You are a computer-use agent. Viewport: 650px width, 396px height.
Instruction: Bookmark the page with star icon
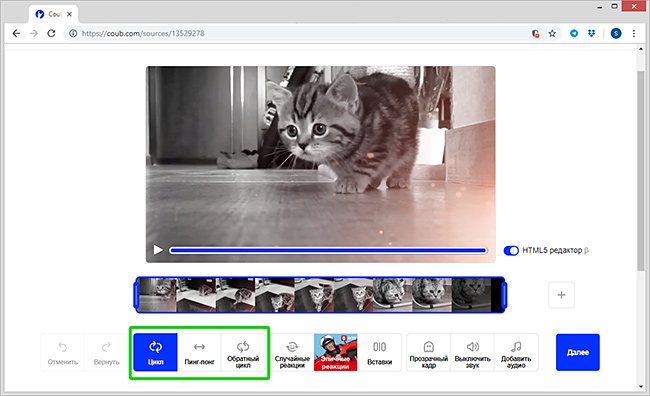tap(552, 34)
